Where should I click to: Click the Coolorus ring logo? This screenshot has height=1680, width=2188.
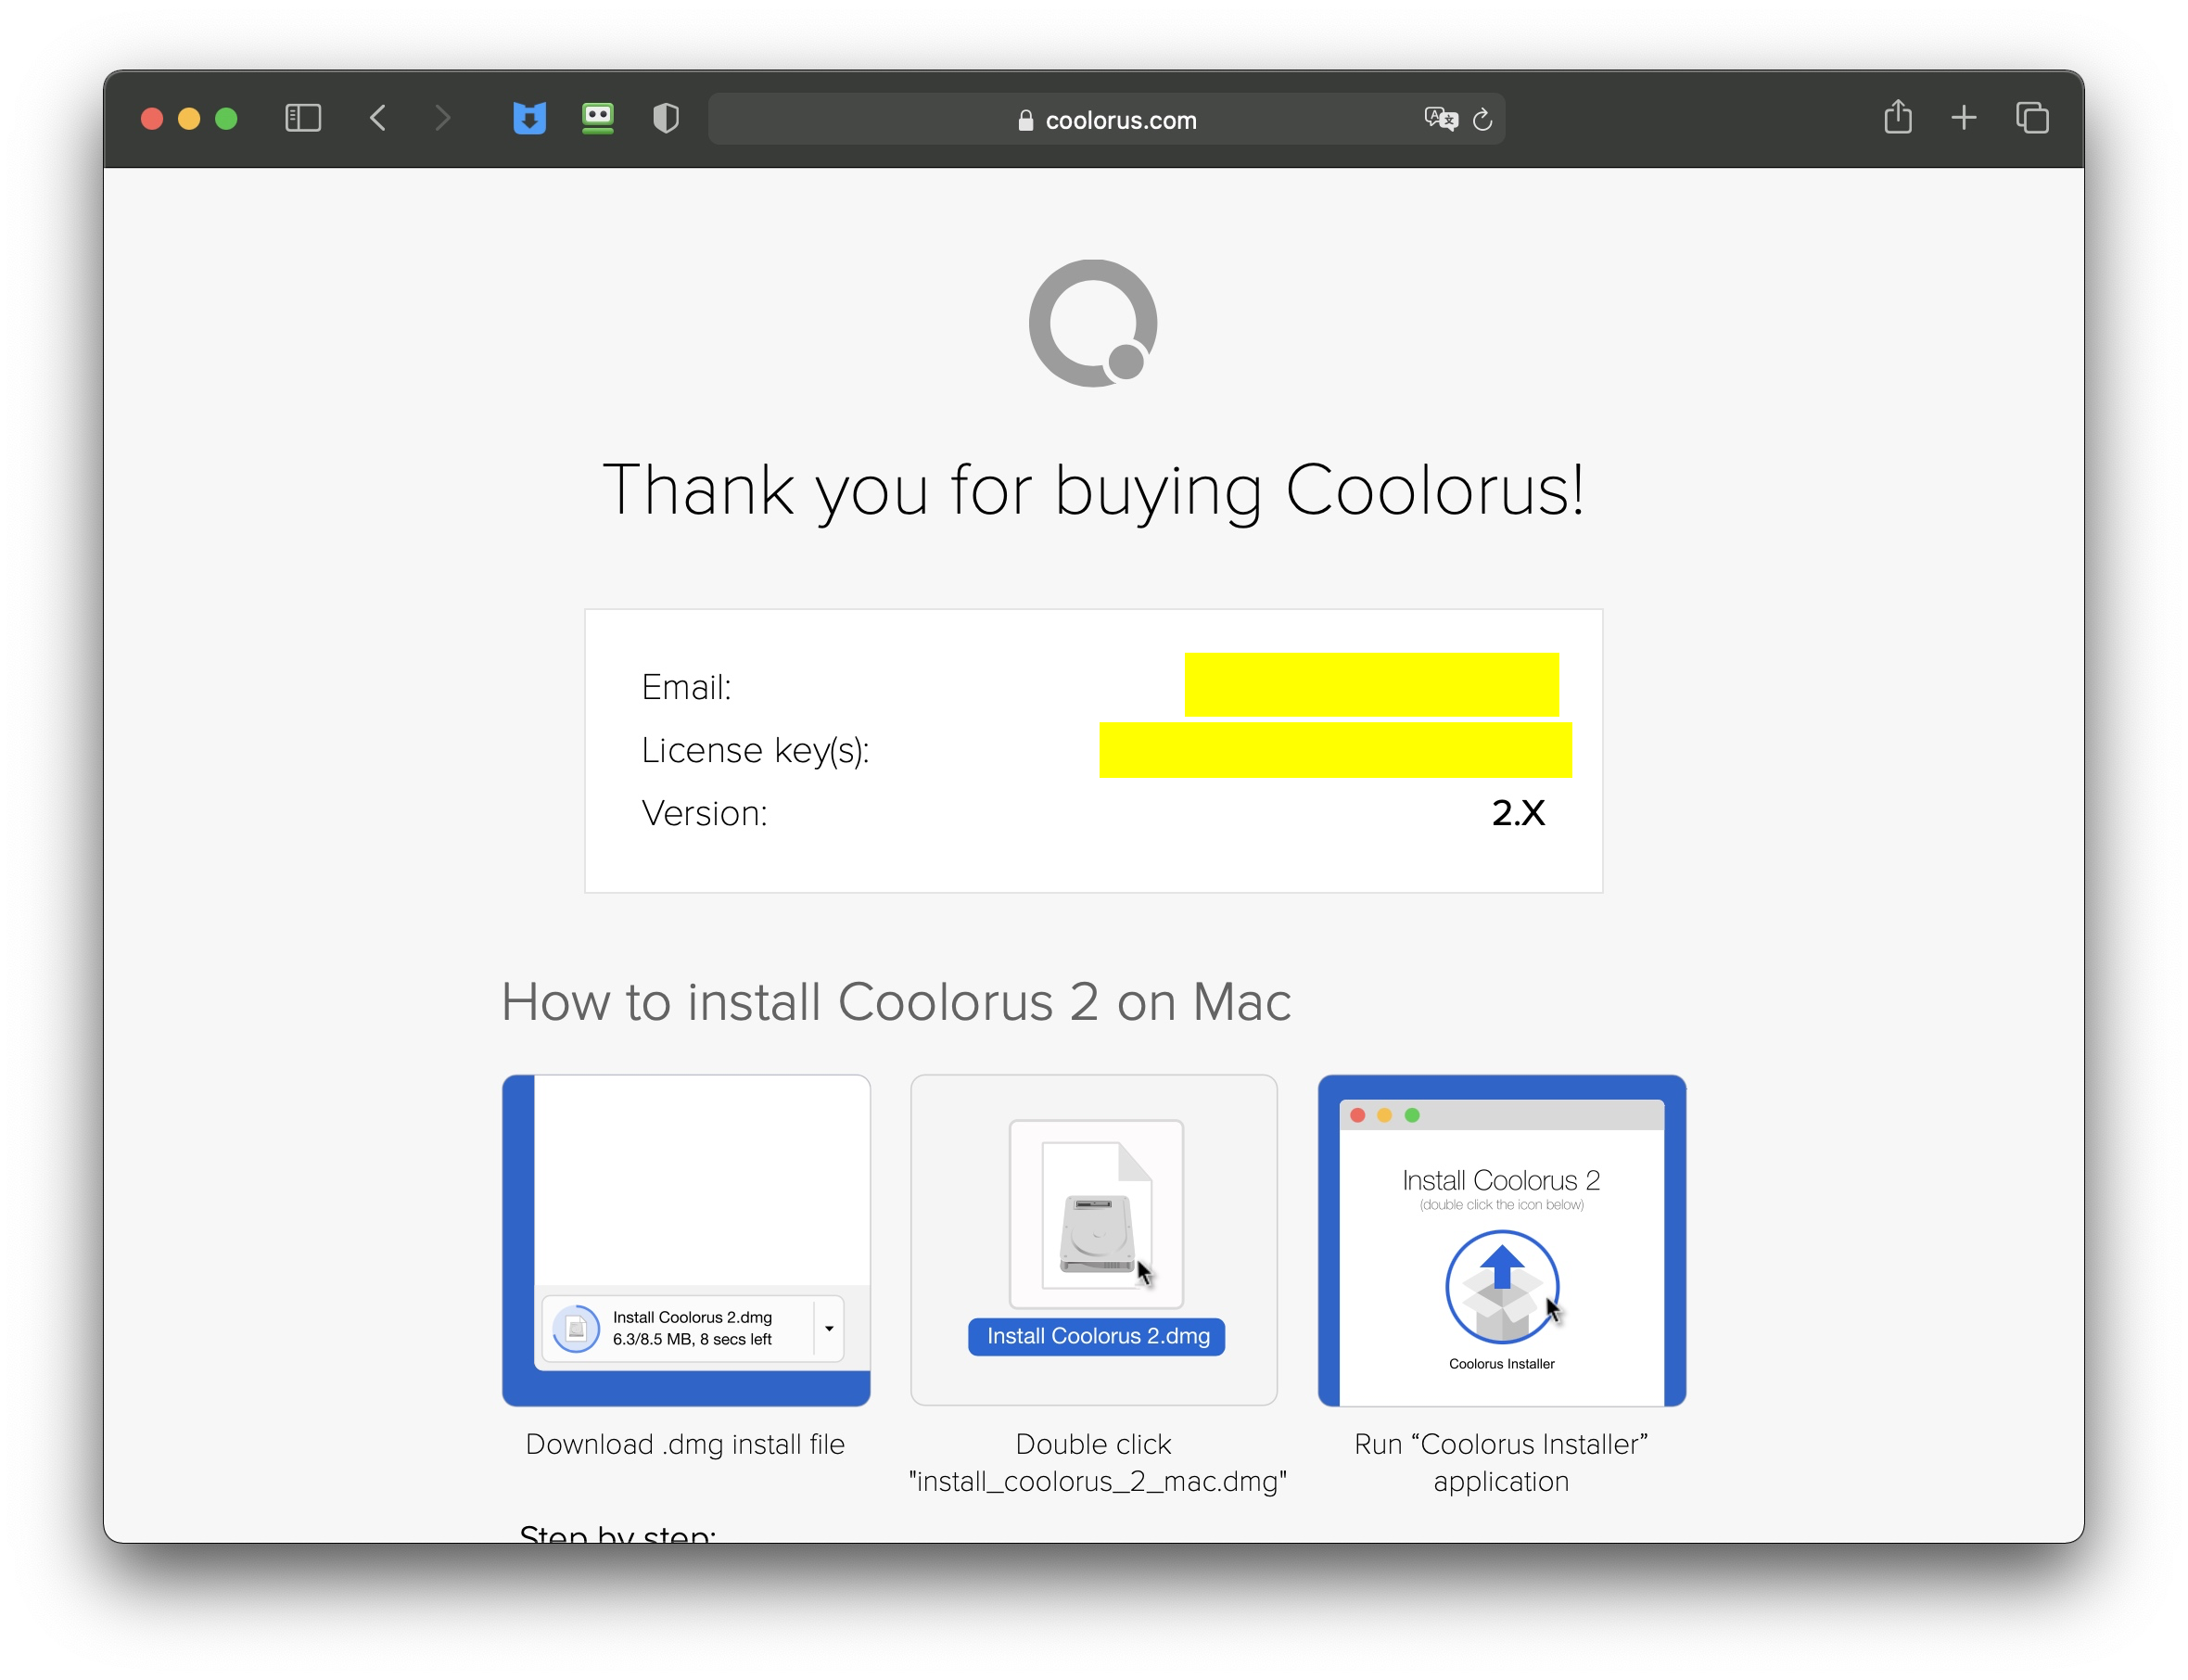1093,323
